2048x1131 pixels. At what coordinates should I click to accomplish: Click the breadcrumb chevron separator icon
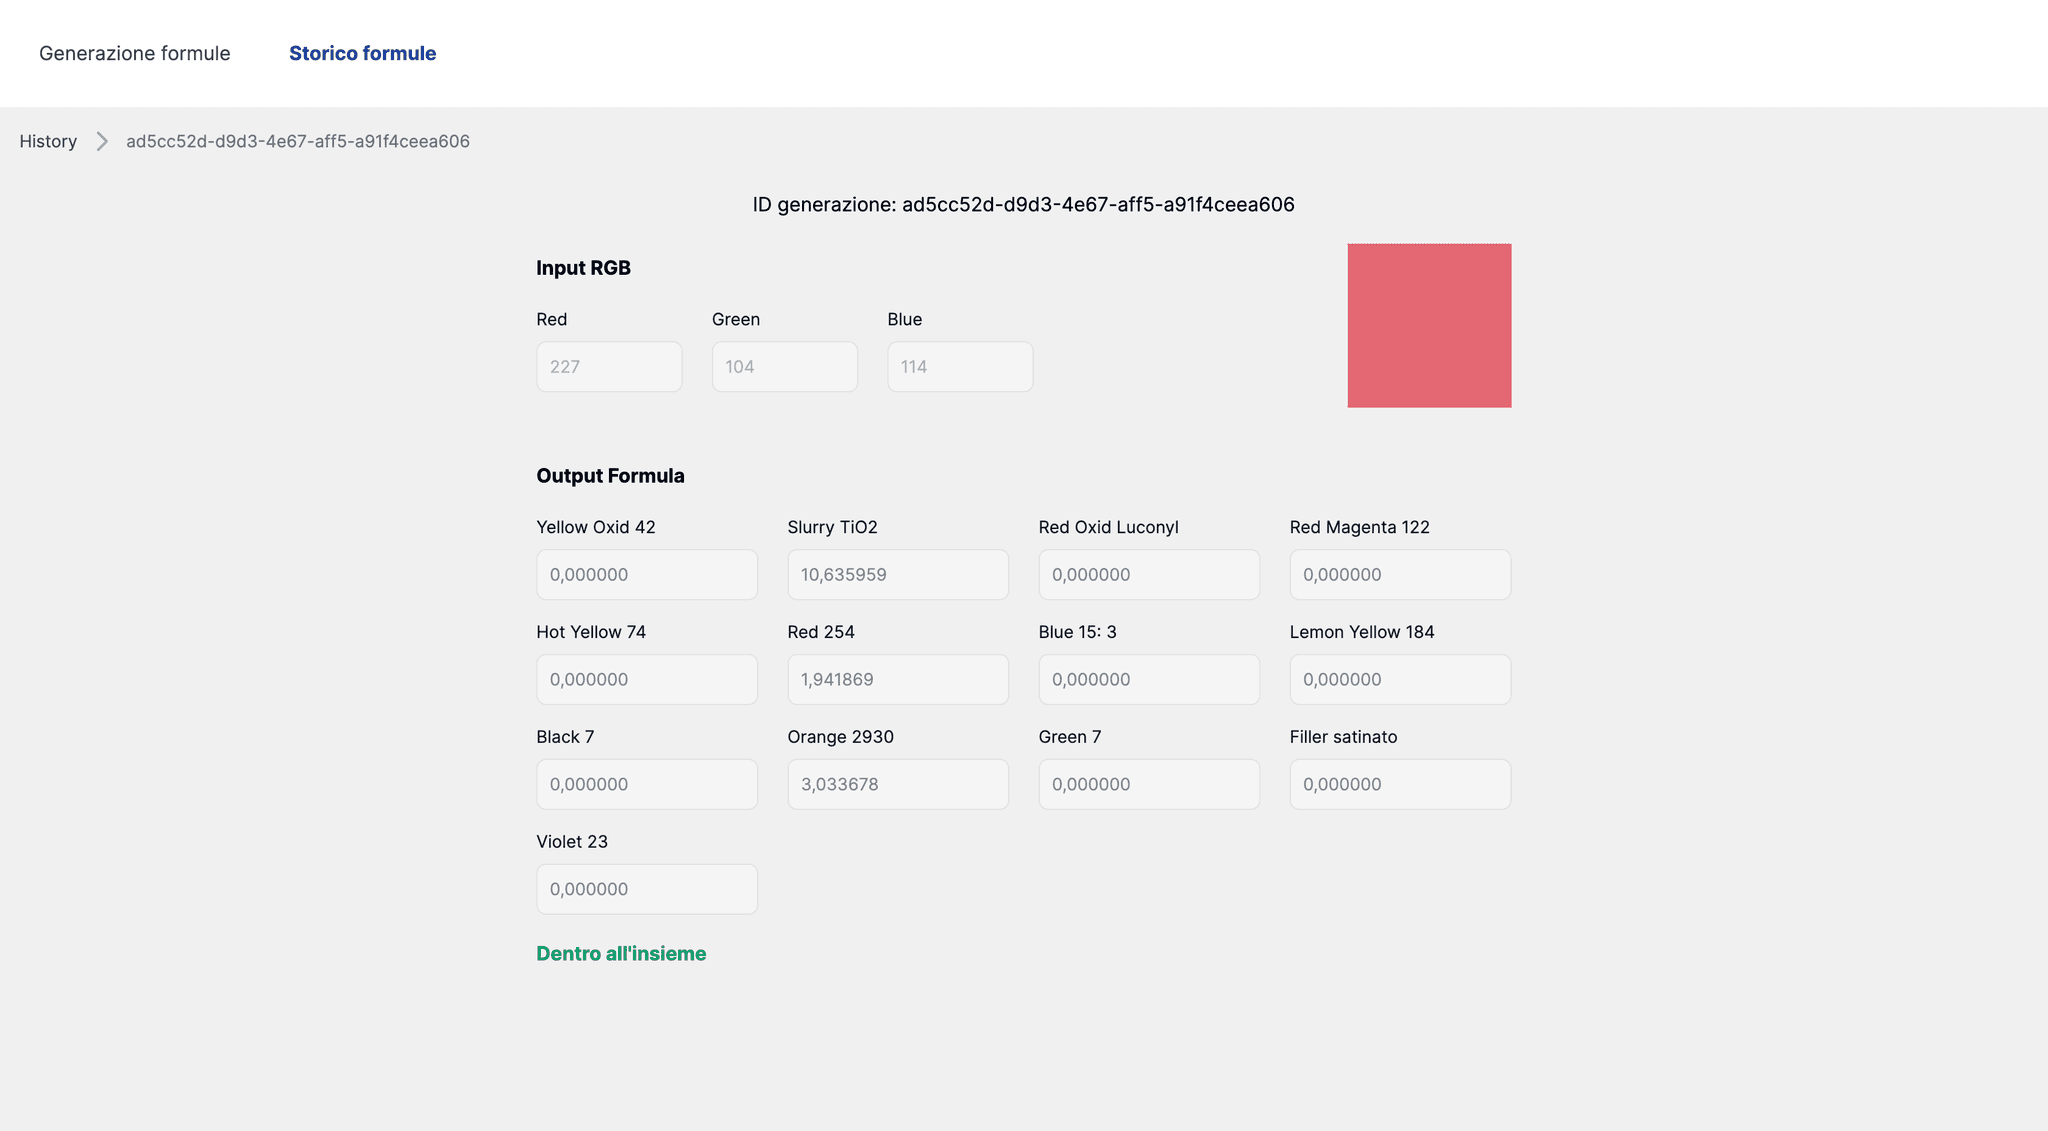(101, 141)
